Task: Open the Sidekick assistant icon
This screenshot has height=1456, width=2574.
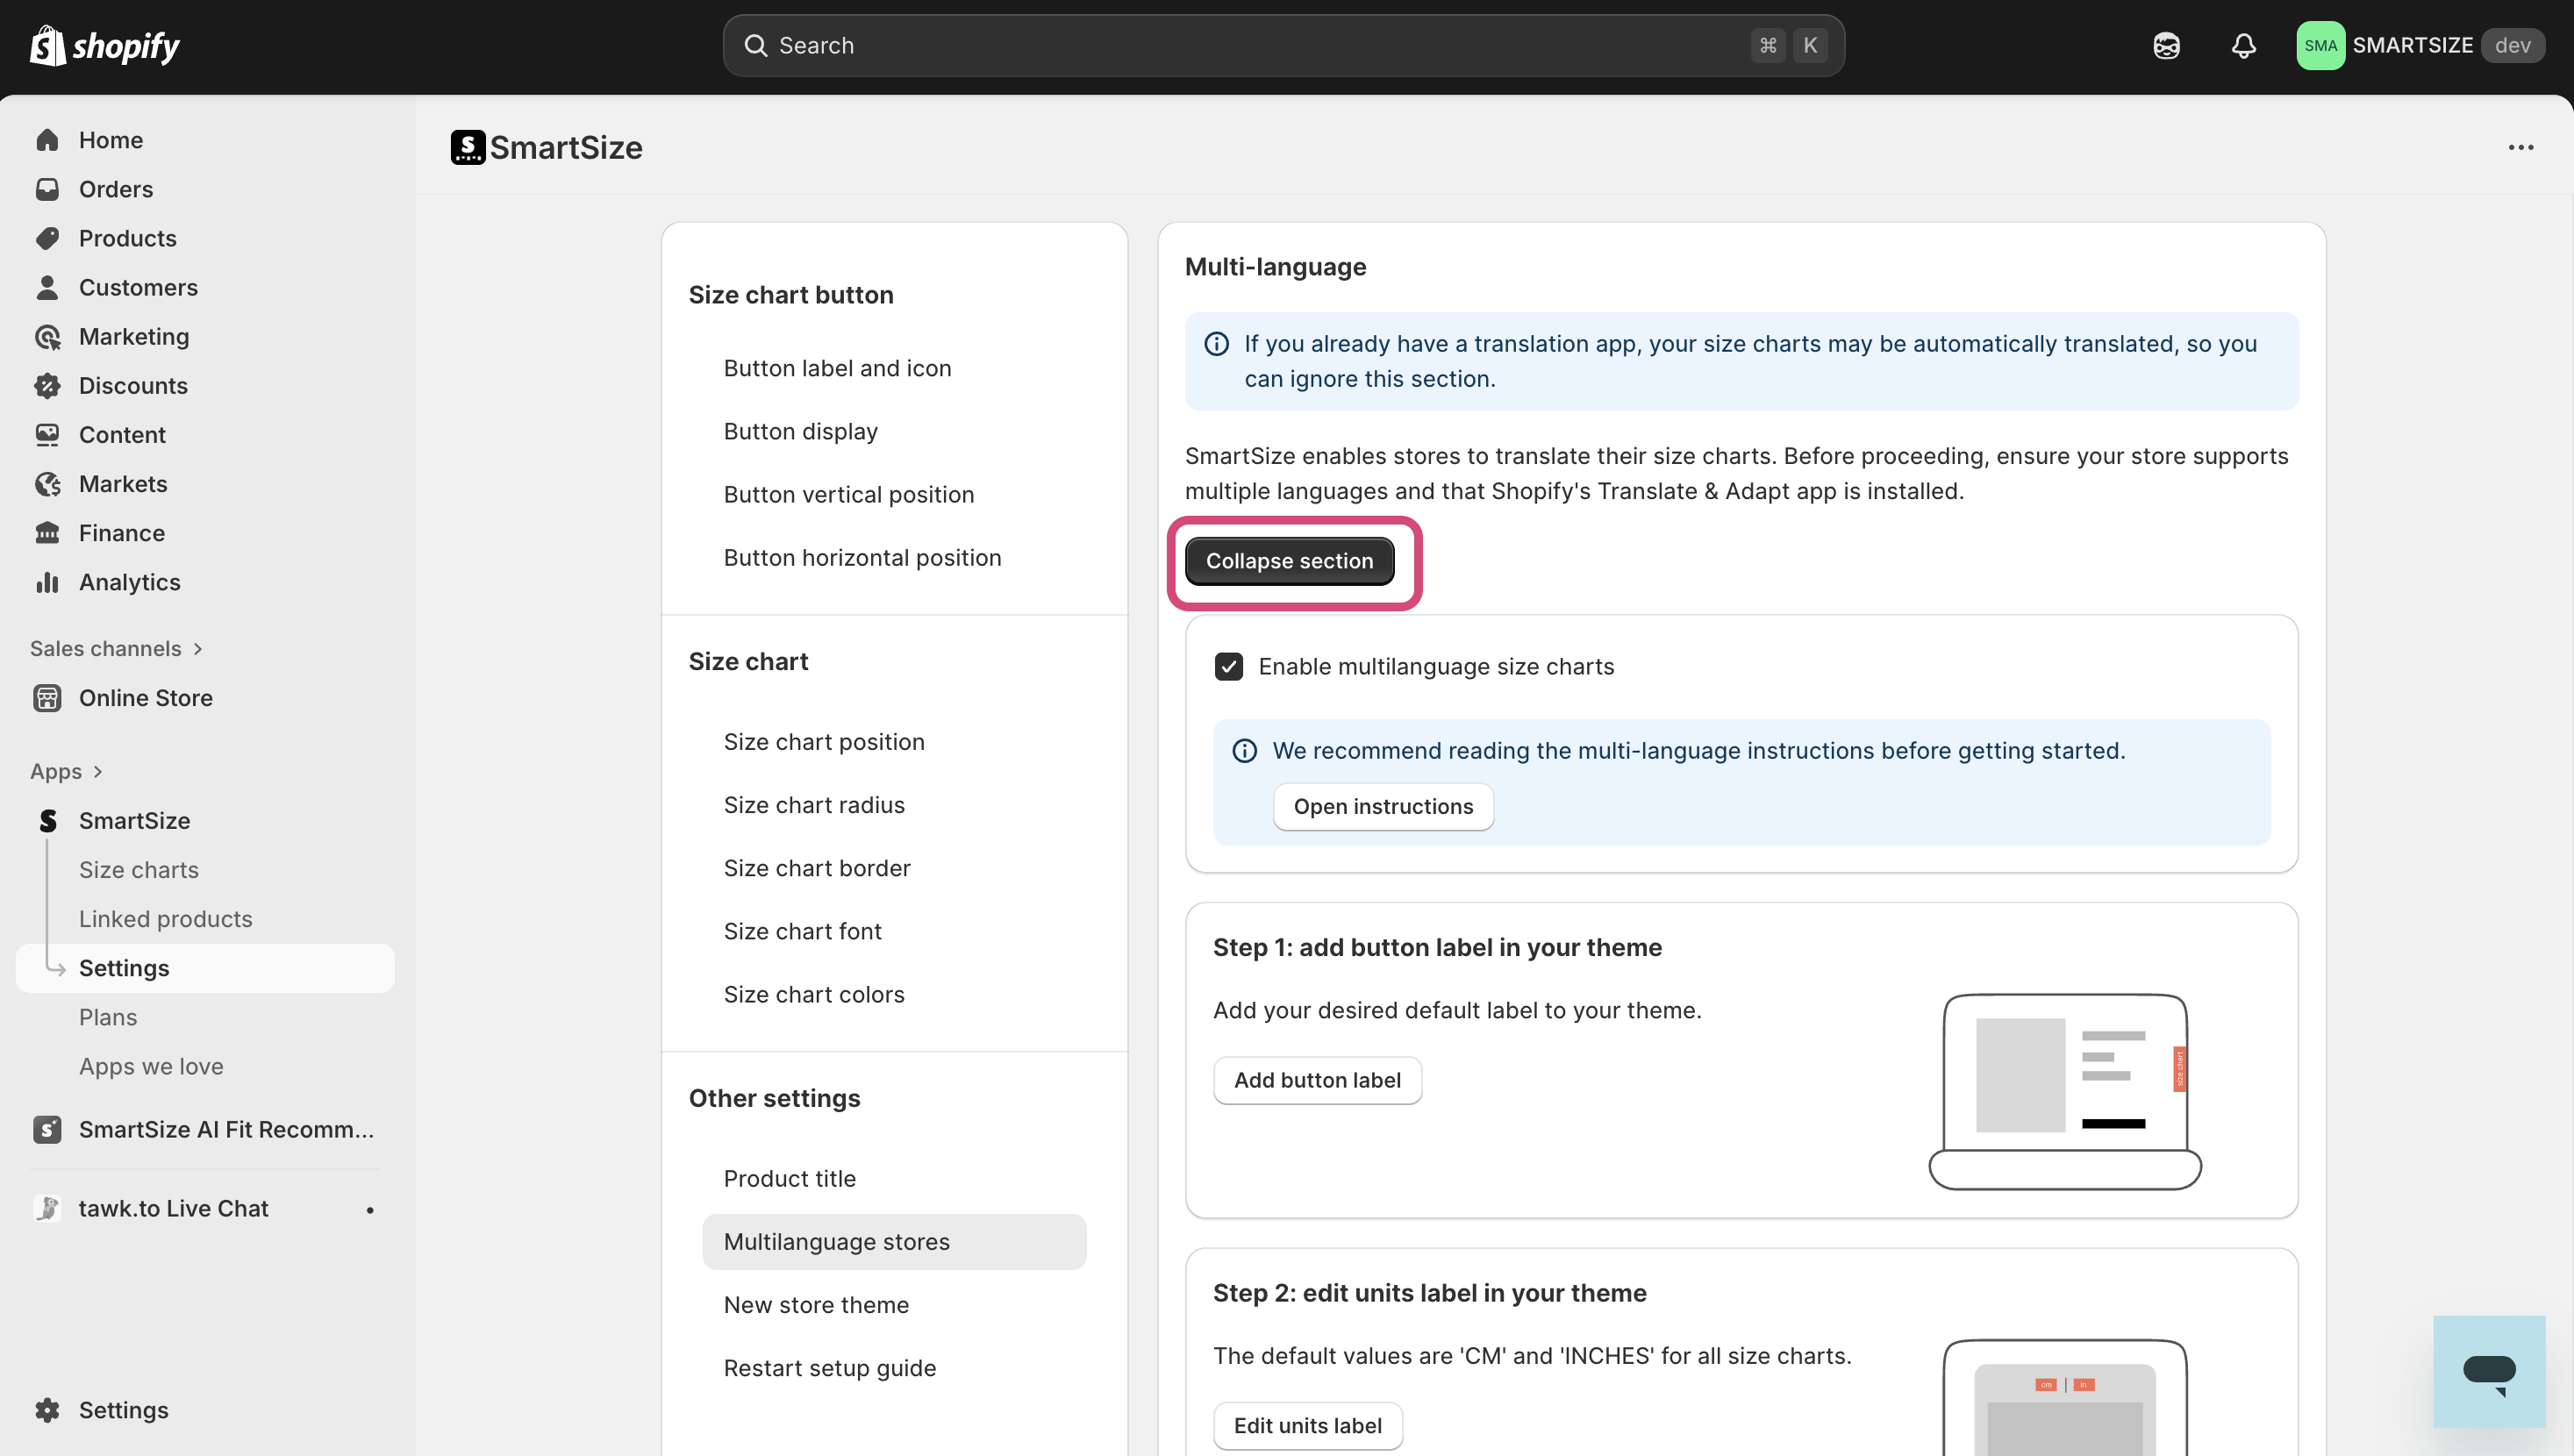Action: pyautogui.click(x=2166, y=46)
